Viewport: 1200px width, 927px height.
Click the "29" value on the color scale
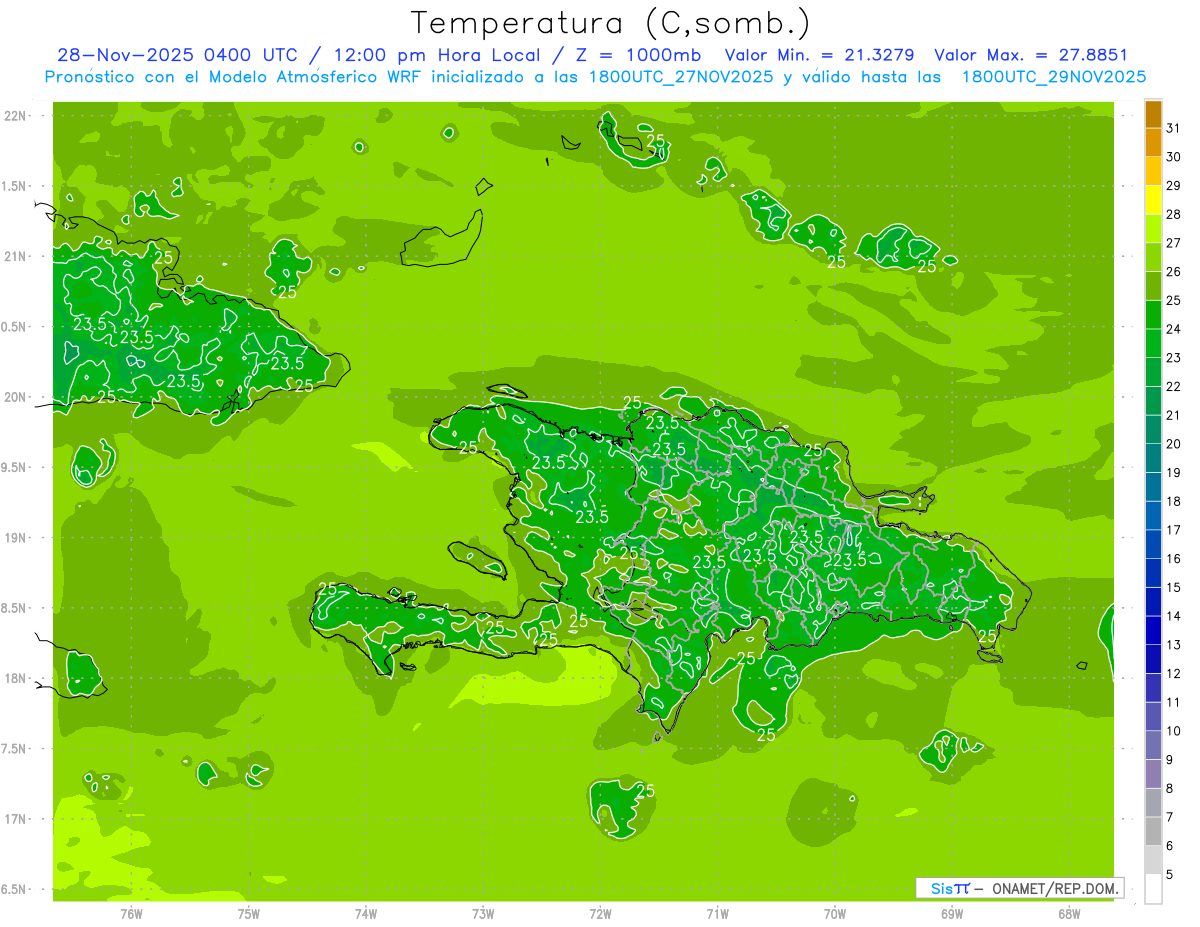(x=1174, y=186)
